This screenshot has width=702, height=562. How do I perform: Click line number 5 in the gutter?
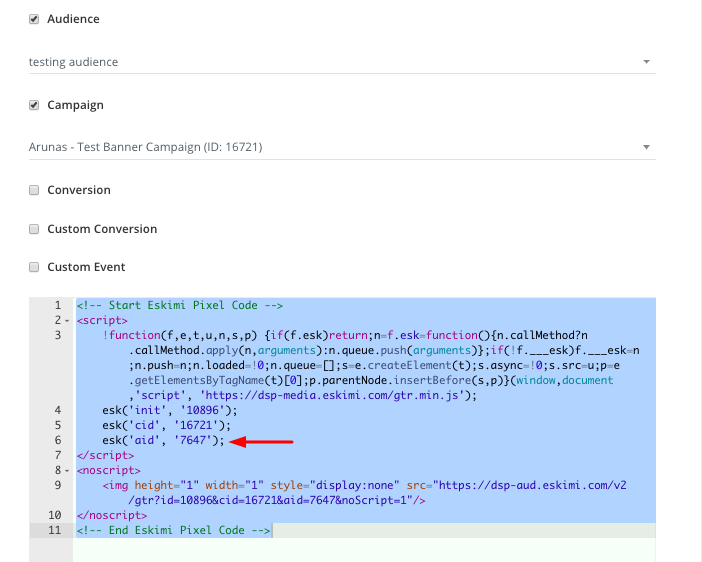pos(58,425)
